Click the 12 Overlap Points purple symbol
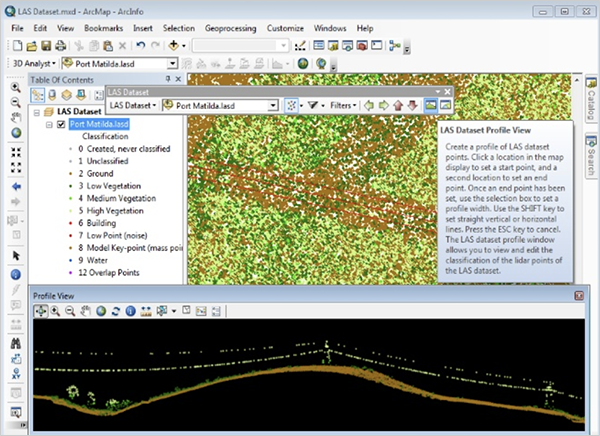This screenshot has height=436, width=600. pos(70,273)
